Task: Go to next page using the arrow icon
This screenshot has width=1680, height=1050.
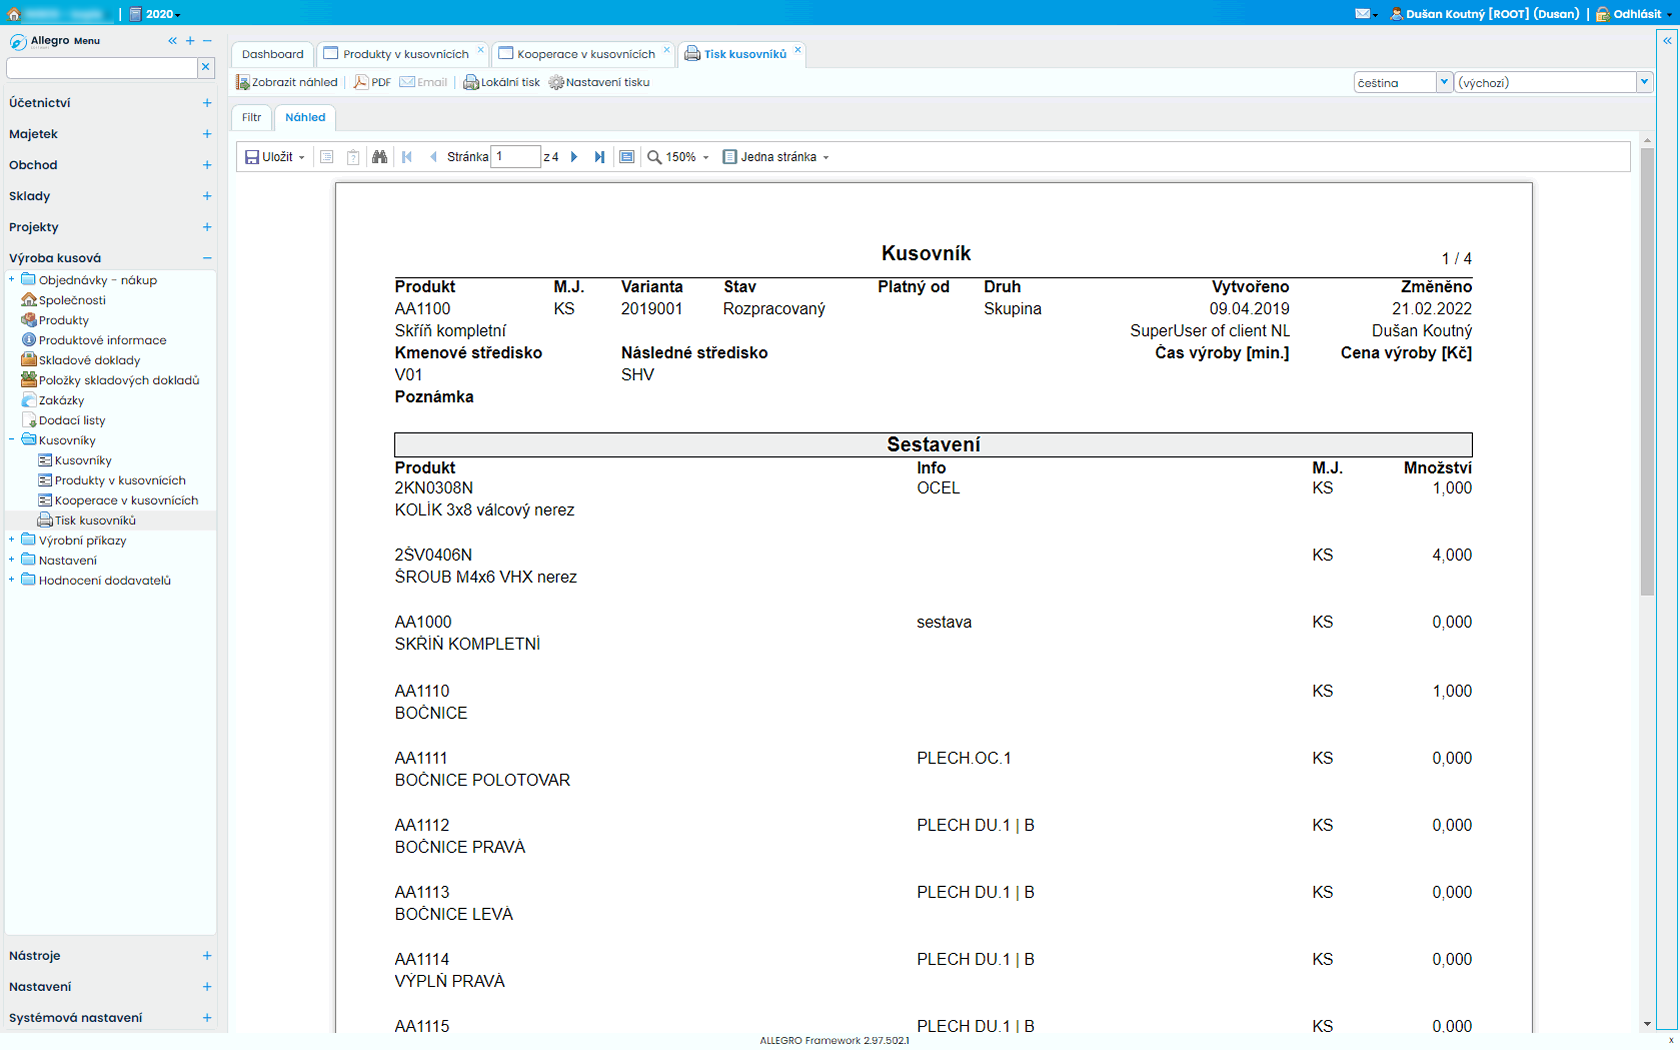Action: point(574,157)
